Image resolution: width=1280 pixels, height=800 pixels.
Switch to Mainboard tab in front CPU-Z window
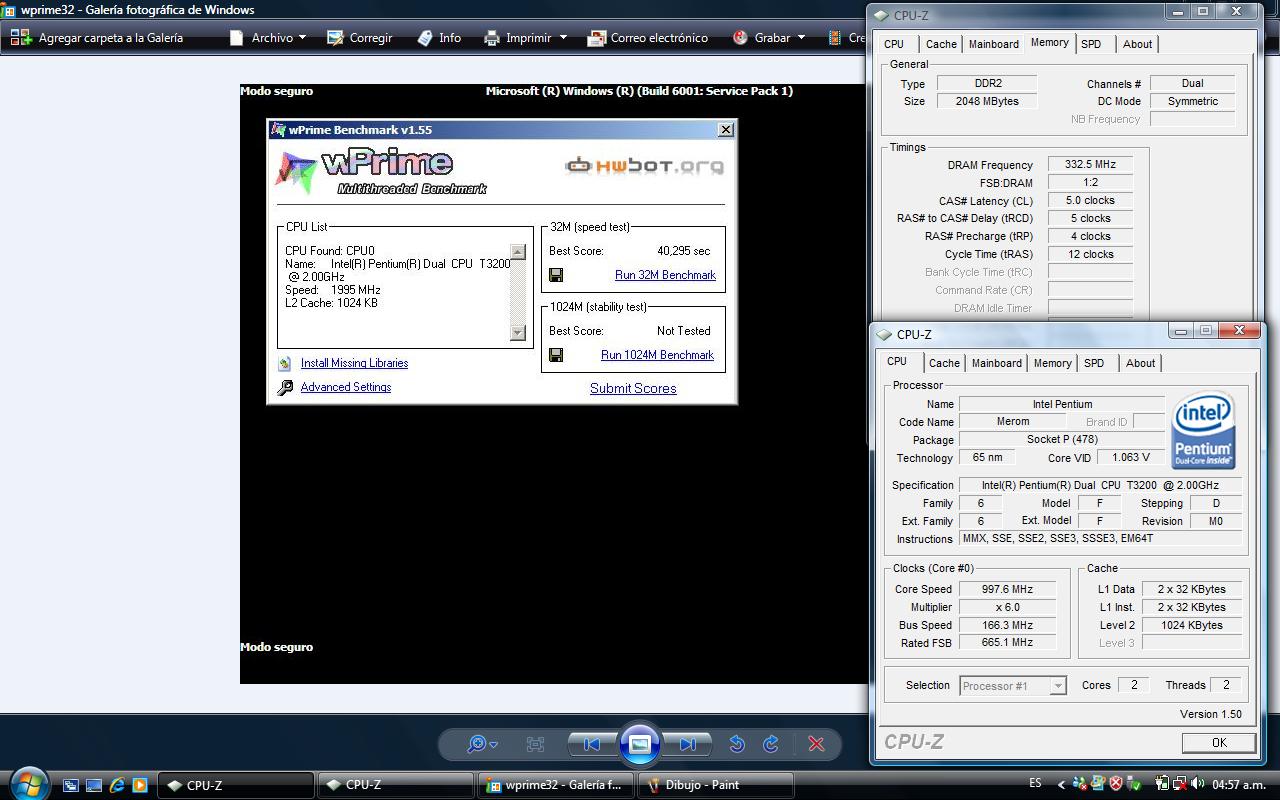point(997,363)
